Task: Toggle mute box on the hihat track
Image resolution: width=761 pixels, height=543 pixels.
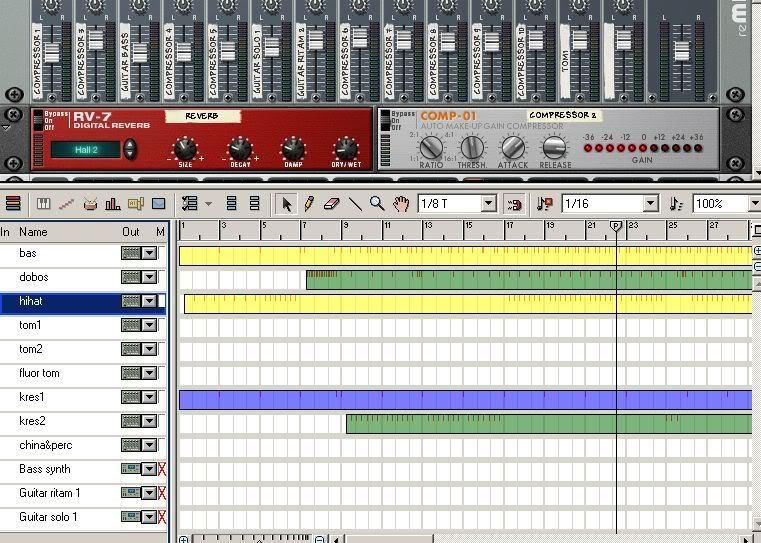Action: pos(162,301)
